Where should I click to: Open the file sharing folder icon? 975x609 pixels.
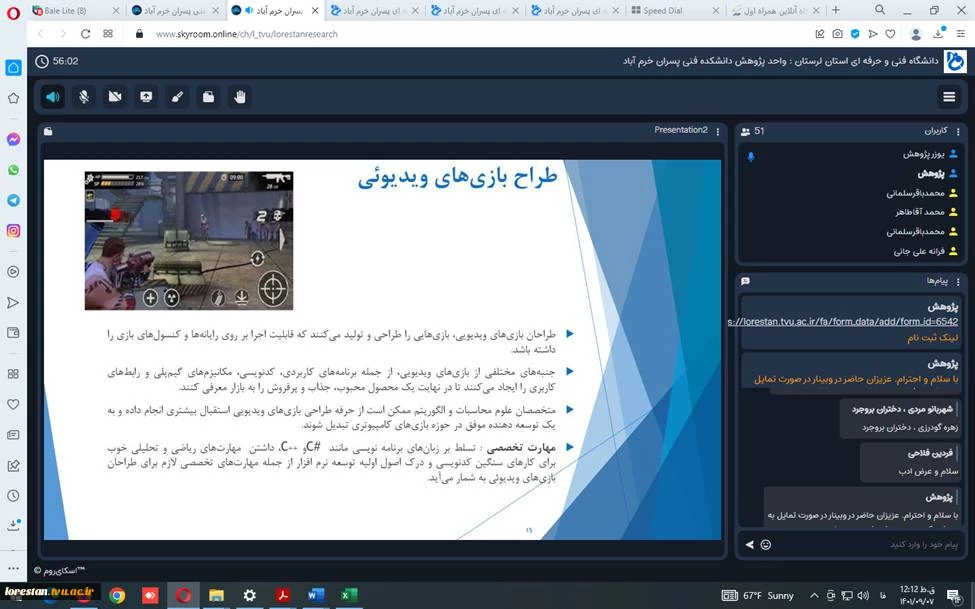[208, 97]
